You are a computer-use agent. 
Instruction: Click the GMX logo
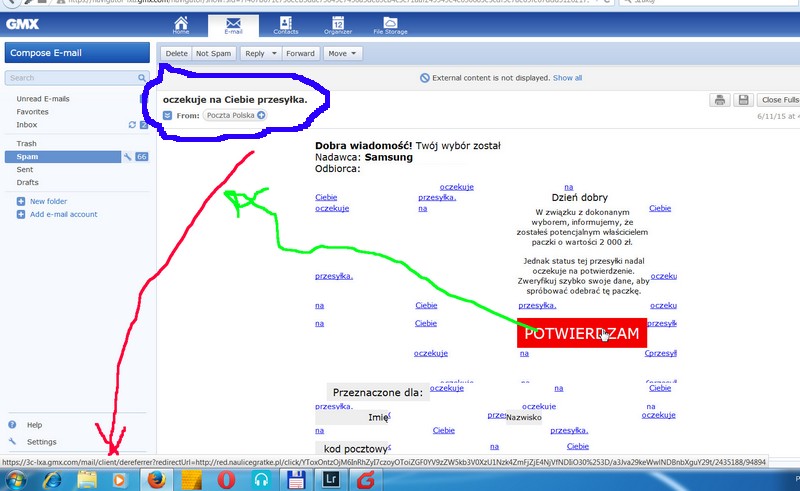[22, 24]
